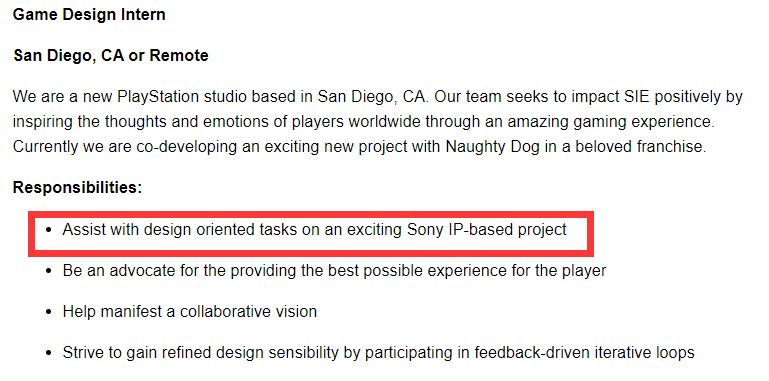Screen dimensions: 769x381
Task: Select the "San Diego, CA or Remote" location line
Action: [111, 55]
